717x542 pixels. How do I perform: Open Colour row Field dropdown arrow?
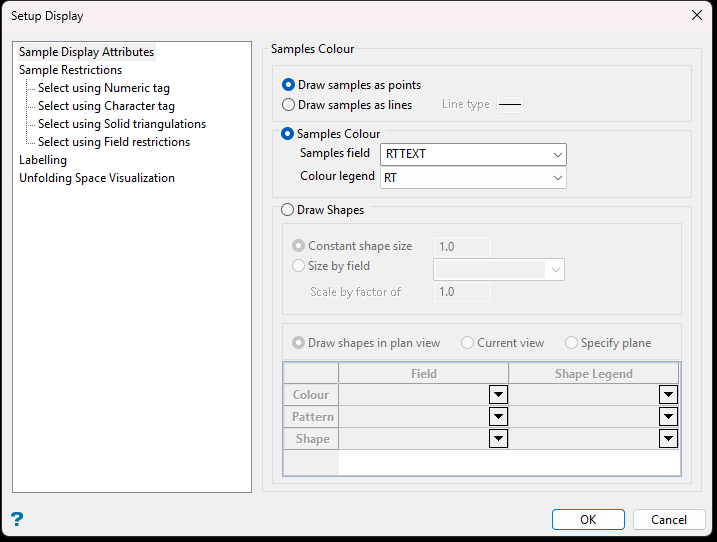point(498,394)
